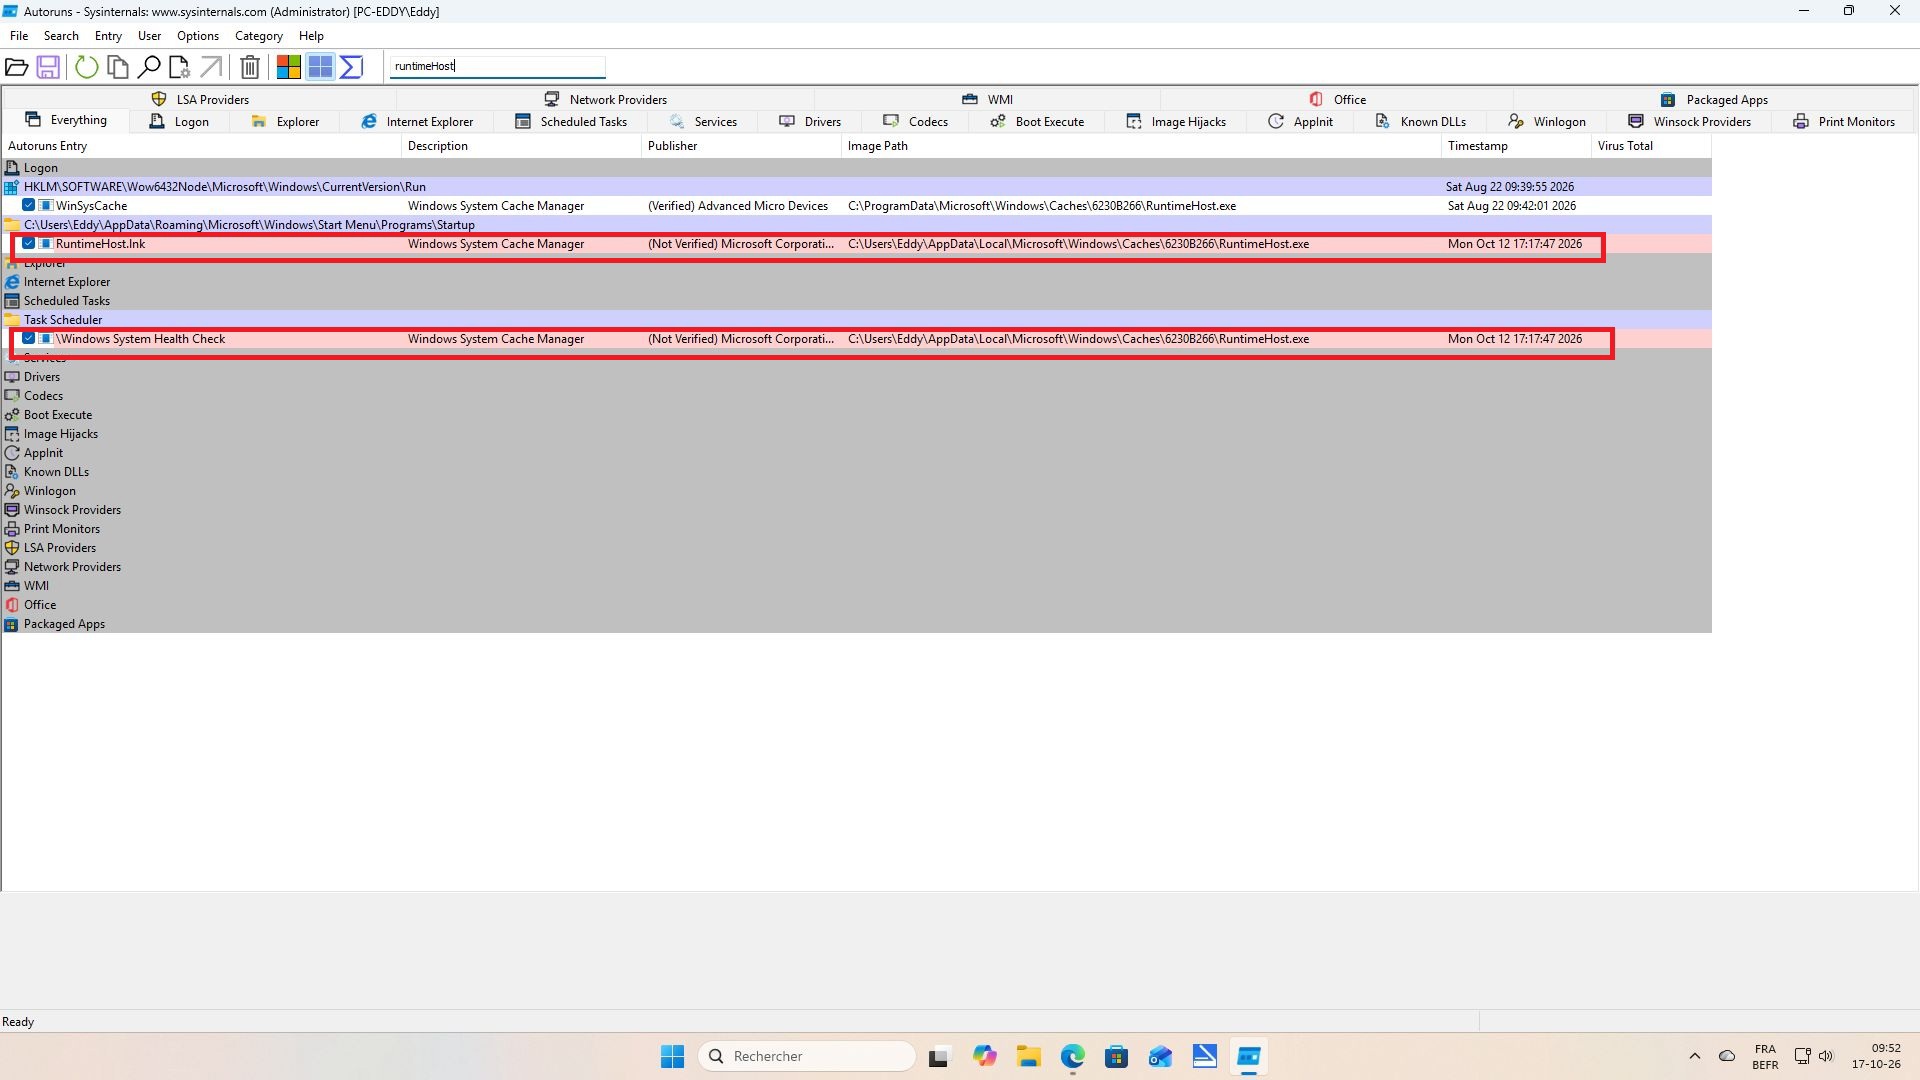Click the VirusTotal sigma toolbar icon
Screen dimensions: 1920x1080
click(x=351, y=67)
